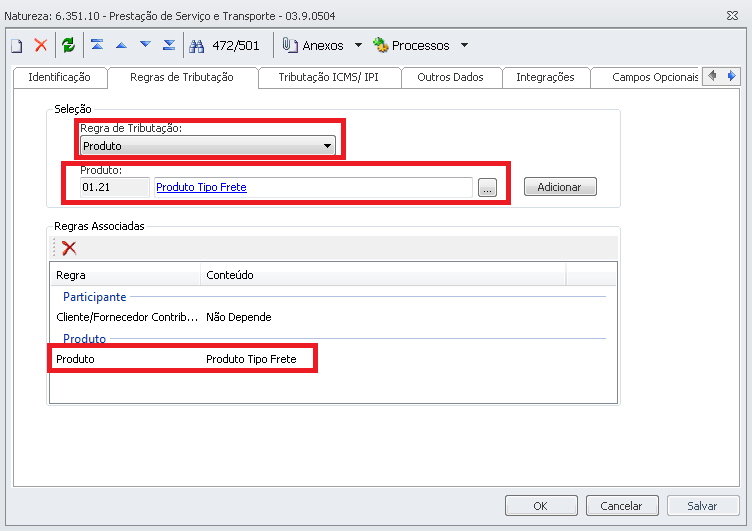Open the Produto Tipo Frete link
This screenshot has width=752, height=532.
201,187
